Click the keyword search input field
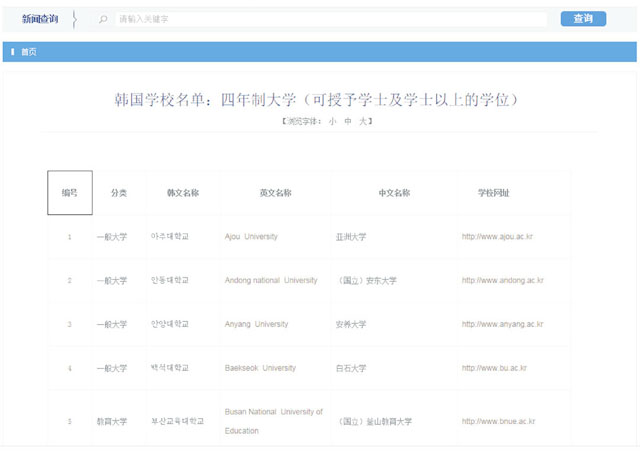The width and height of the screenshot is (640, 462). (330, 19)
